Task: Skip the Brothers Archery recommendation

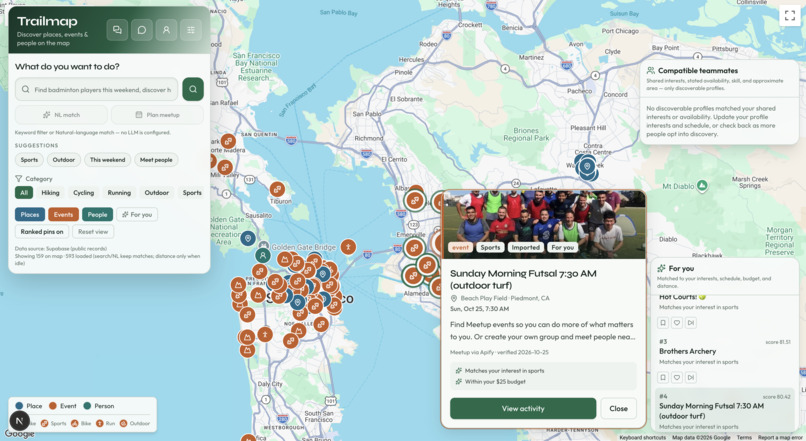Action: click(x=691, y=377)
